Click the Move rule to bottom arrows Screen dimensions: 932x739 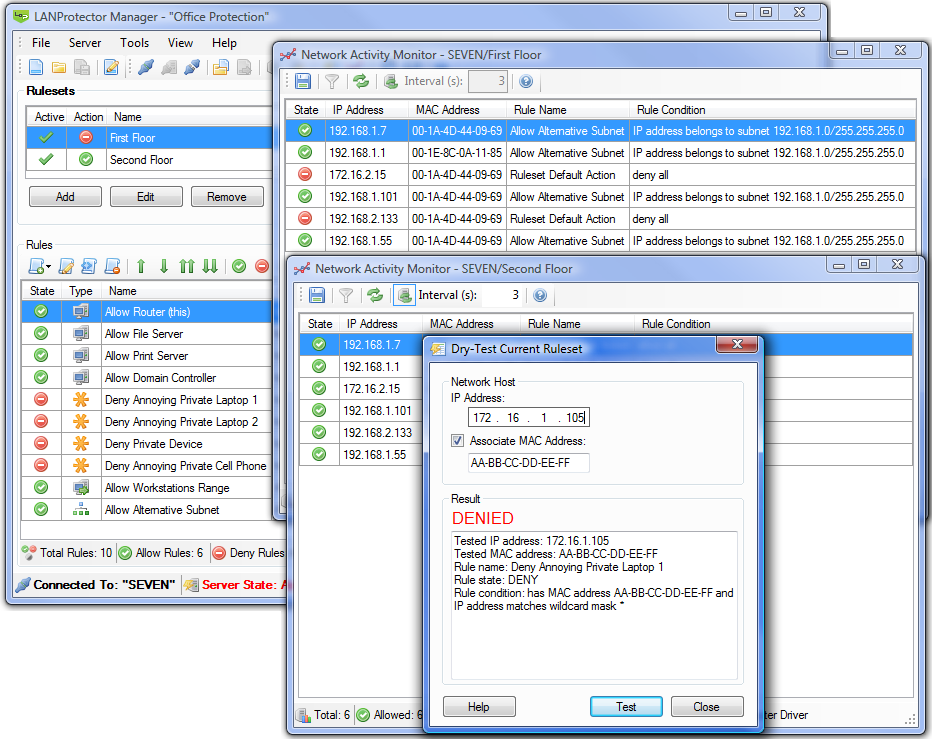tap(210, 266)
